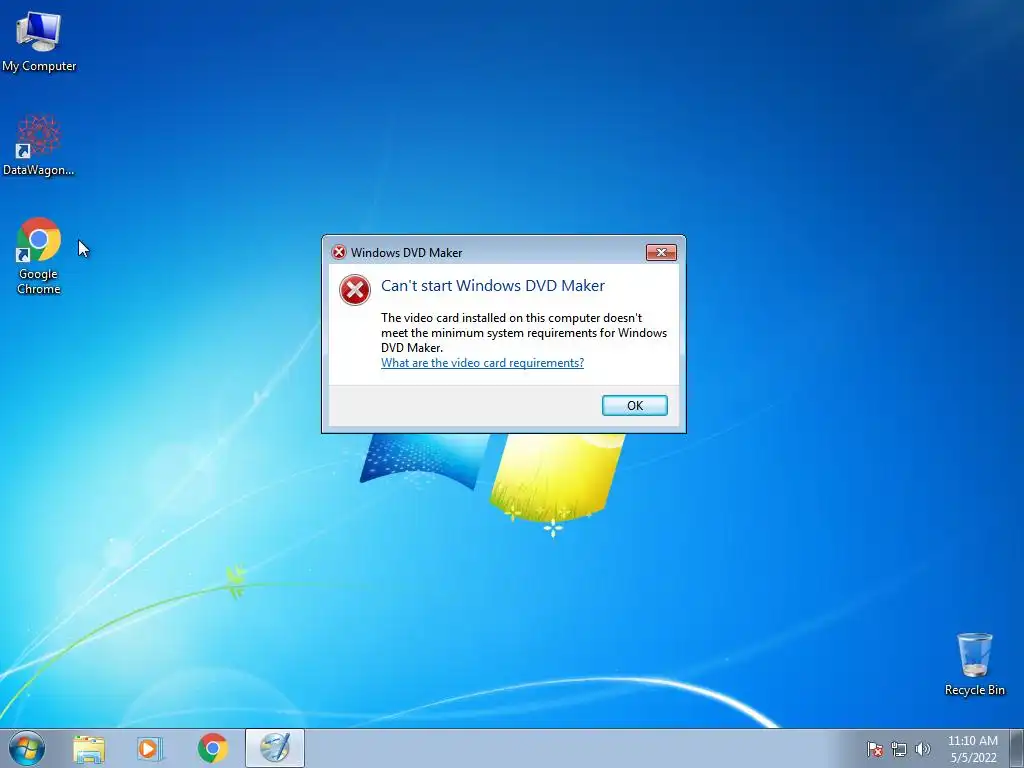Open the Action Center flag tray icon
1024x768 pixels.
[874, 750]
